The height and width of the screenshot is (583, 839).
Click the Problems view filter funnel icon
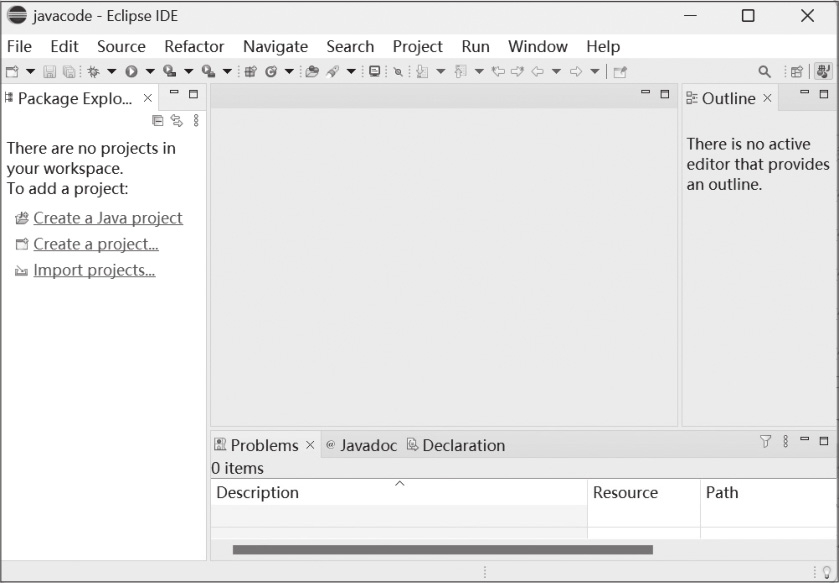[765, 441]
